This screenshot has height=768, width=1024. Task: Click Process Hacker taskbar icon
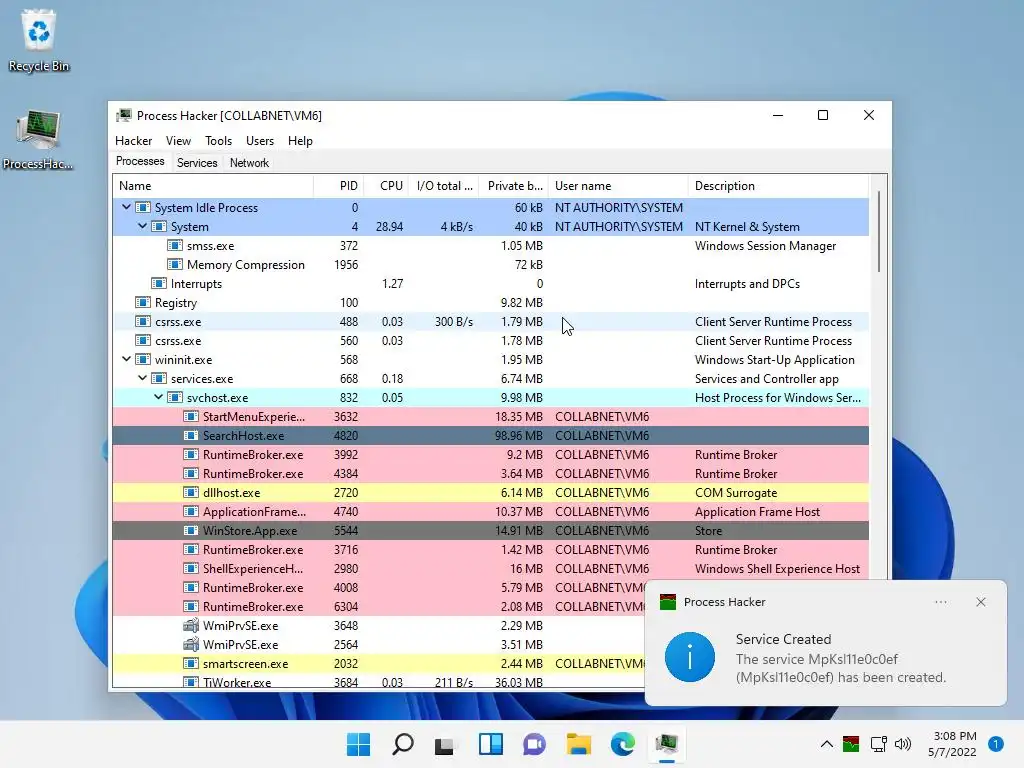pyautogui.click(x=667, y=744)
